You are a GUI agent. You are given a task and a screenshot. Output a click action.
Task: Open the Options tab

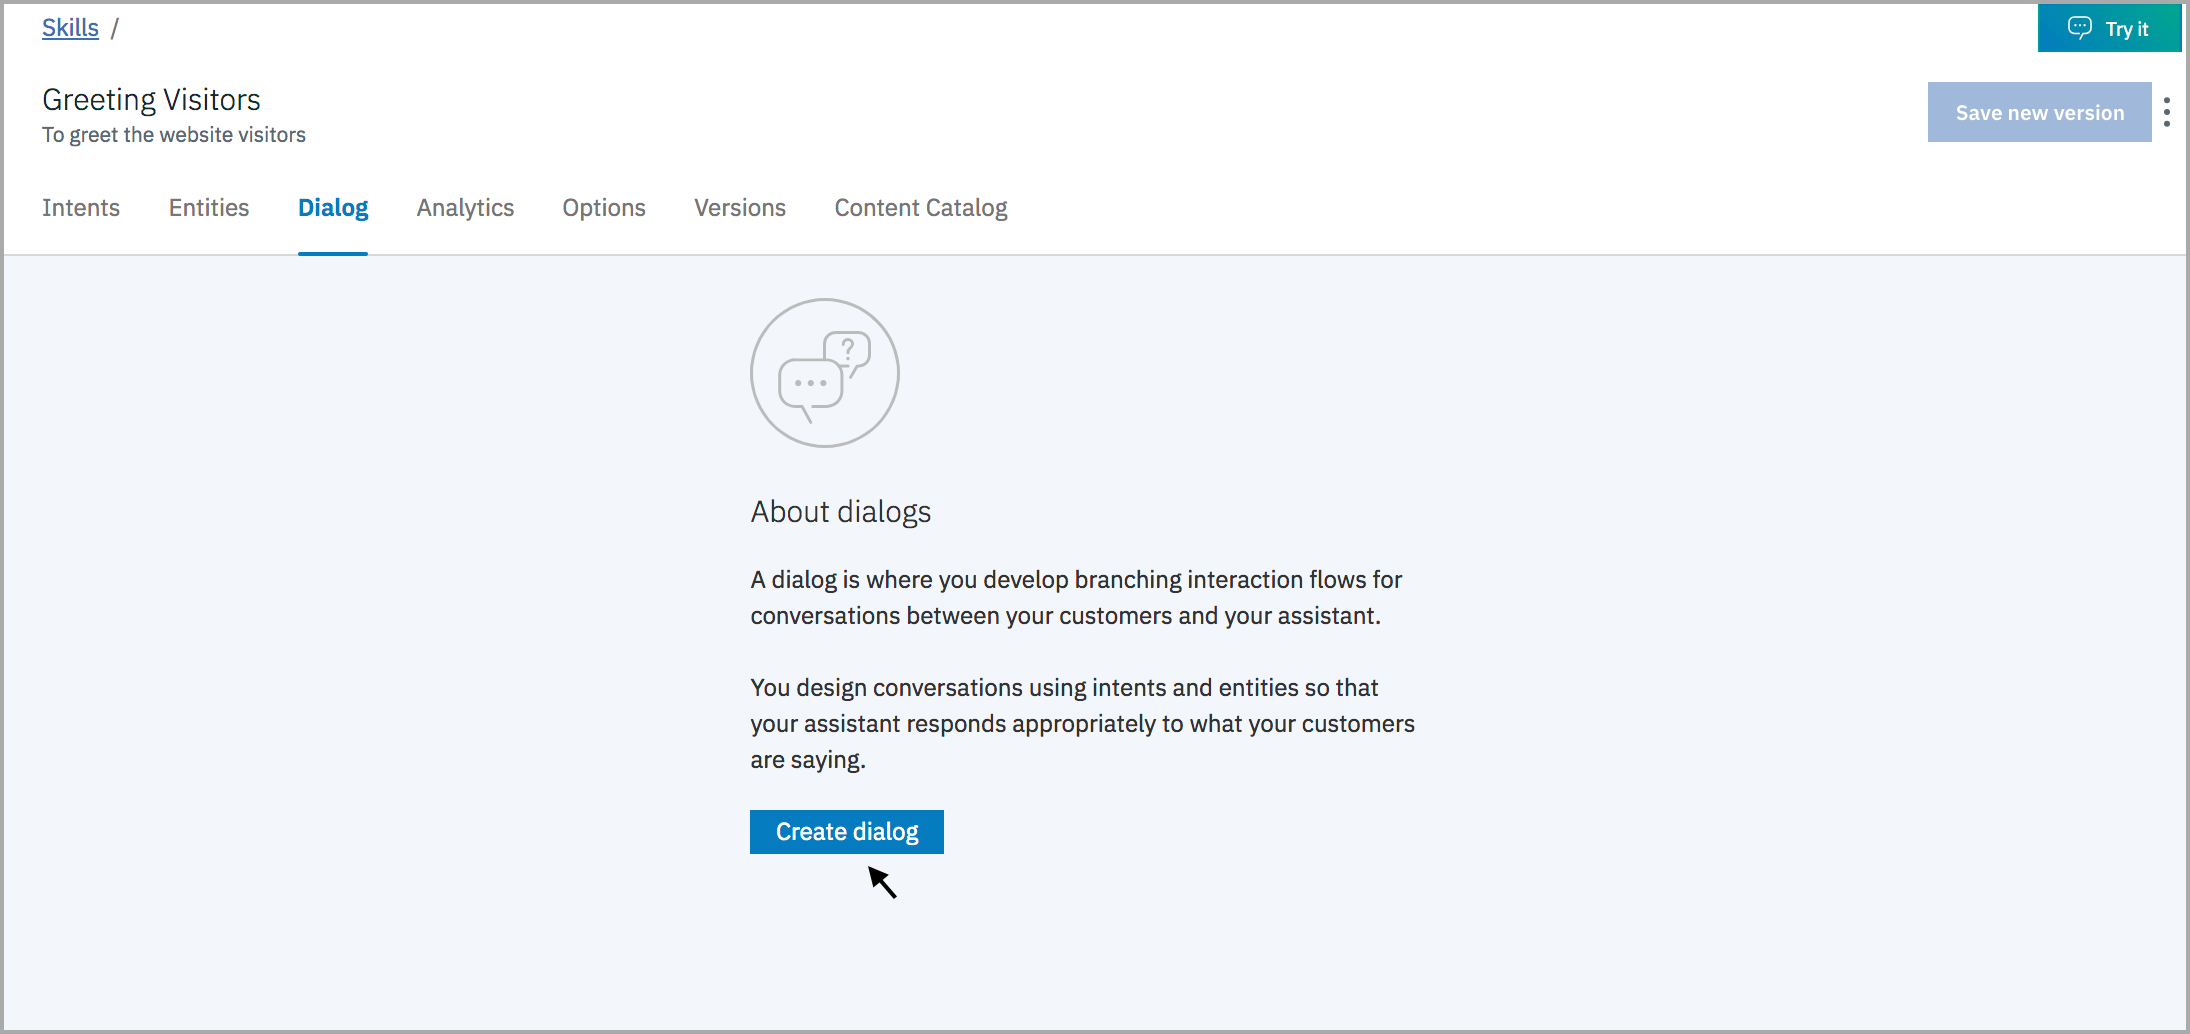click(603, 208)
